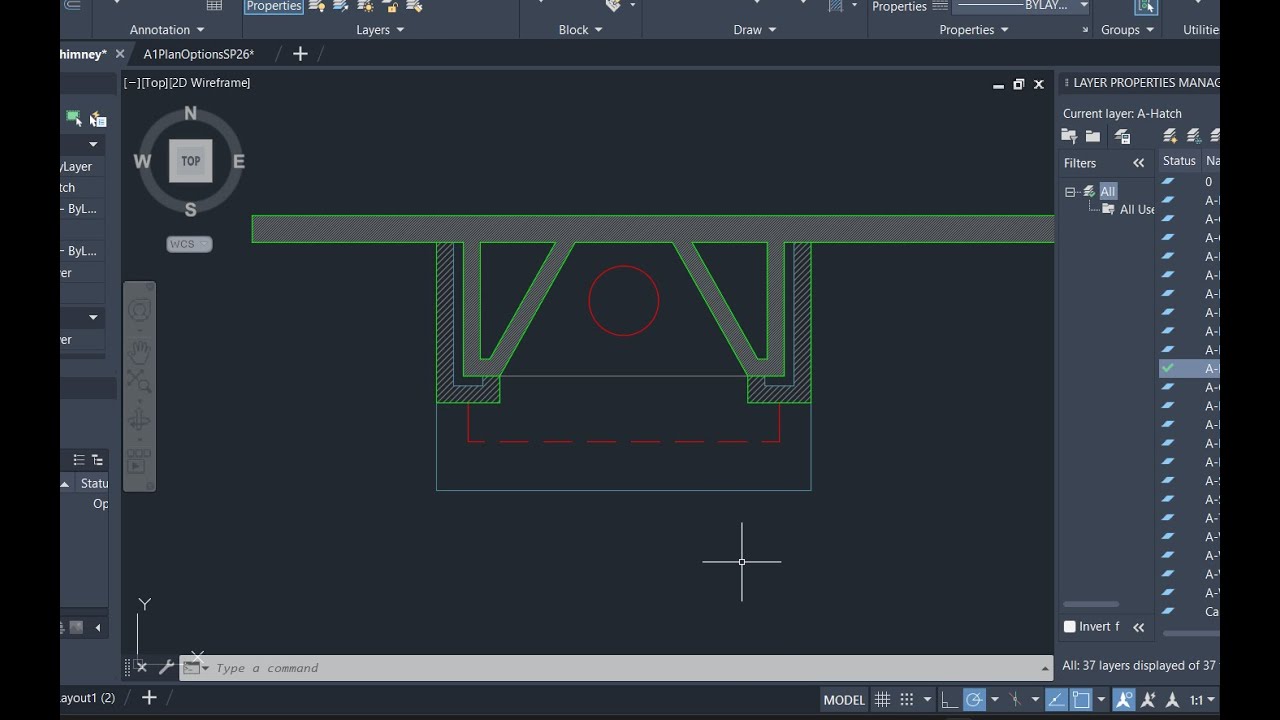Click the lock layer icon in Layers ribbon

(x=391, y=6)
